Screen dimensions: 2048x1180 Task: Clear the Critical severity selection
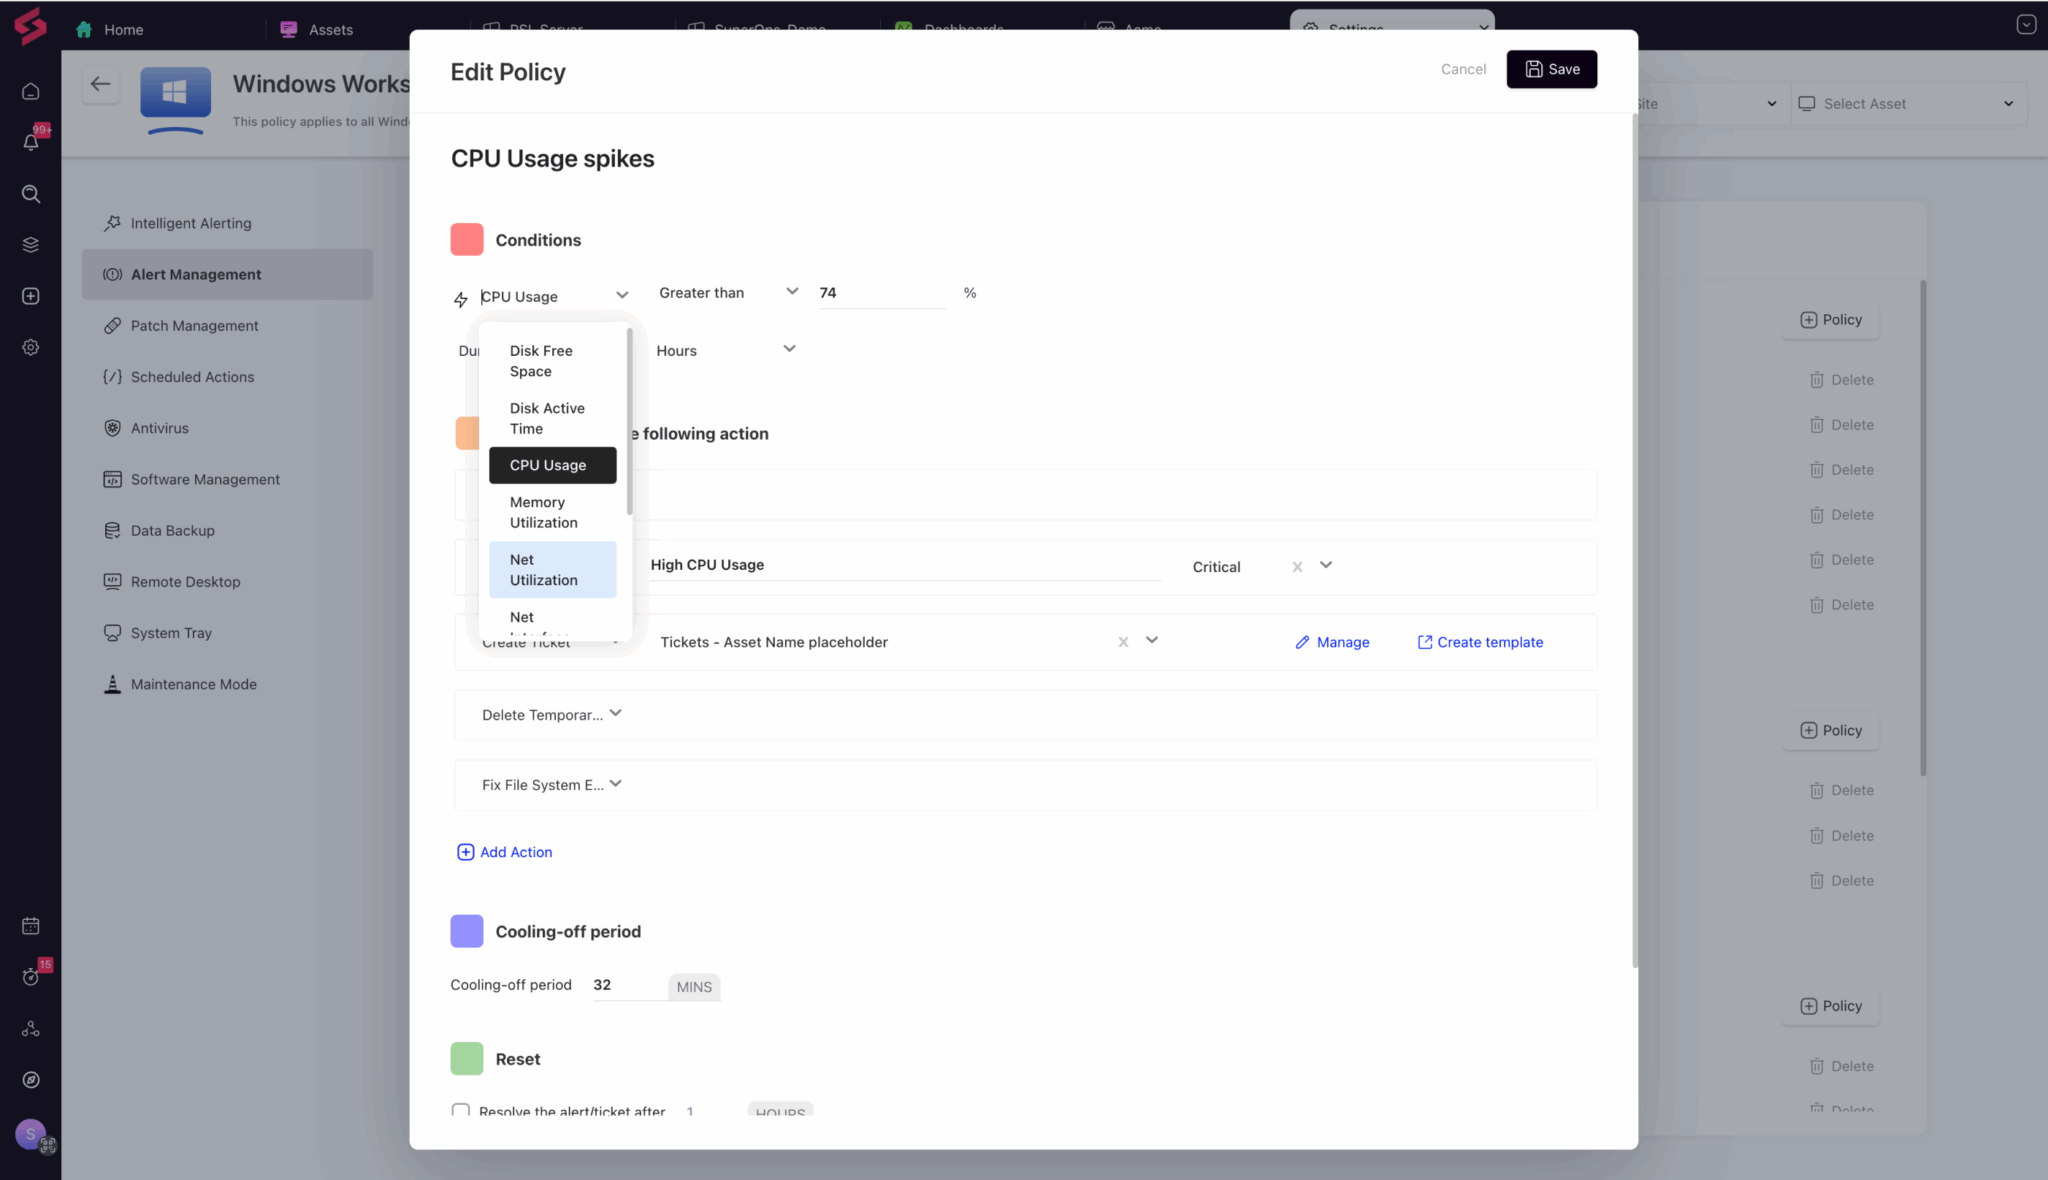[x=1297, y=567]
